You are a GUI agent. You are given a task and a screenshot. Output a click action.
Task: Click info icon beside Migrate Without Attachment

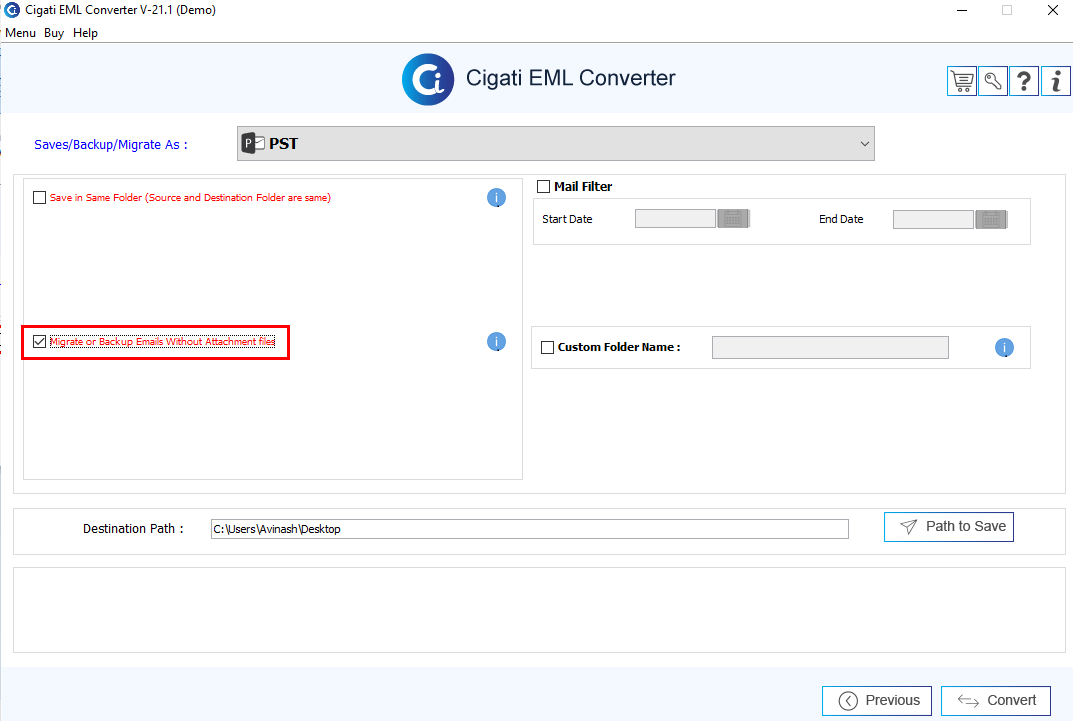pyautogui.click(x=496, y=341)
